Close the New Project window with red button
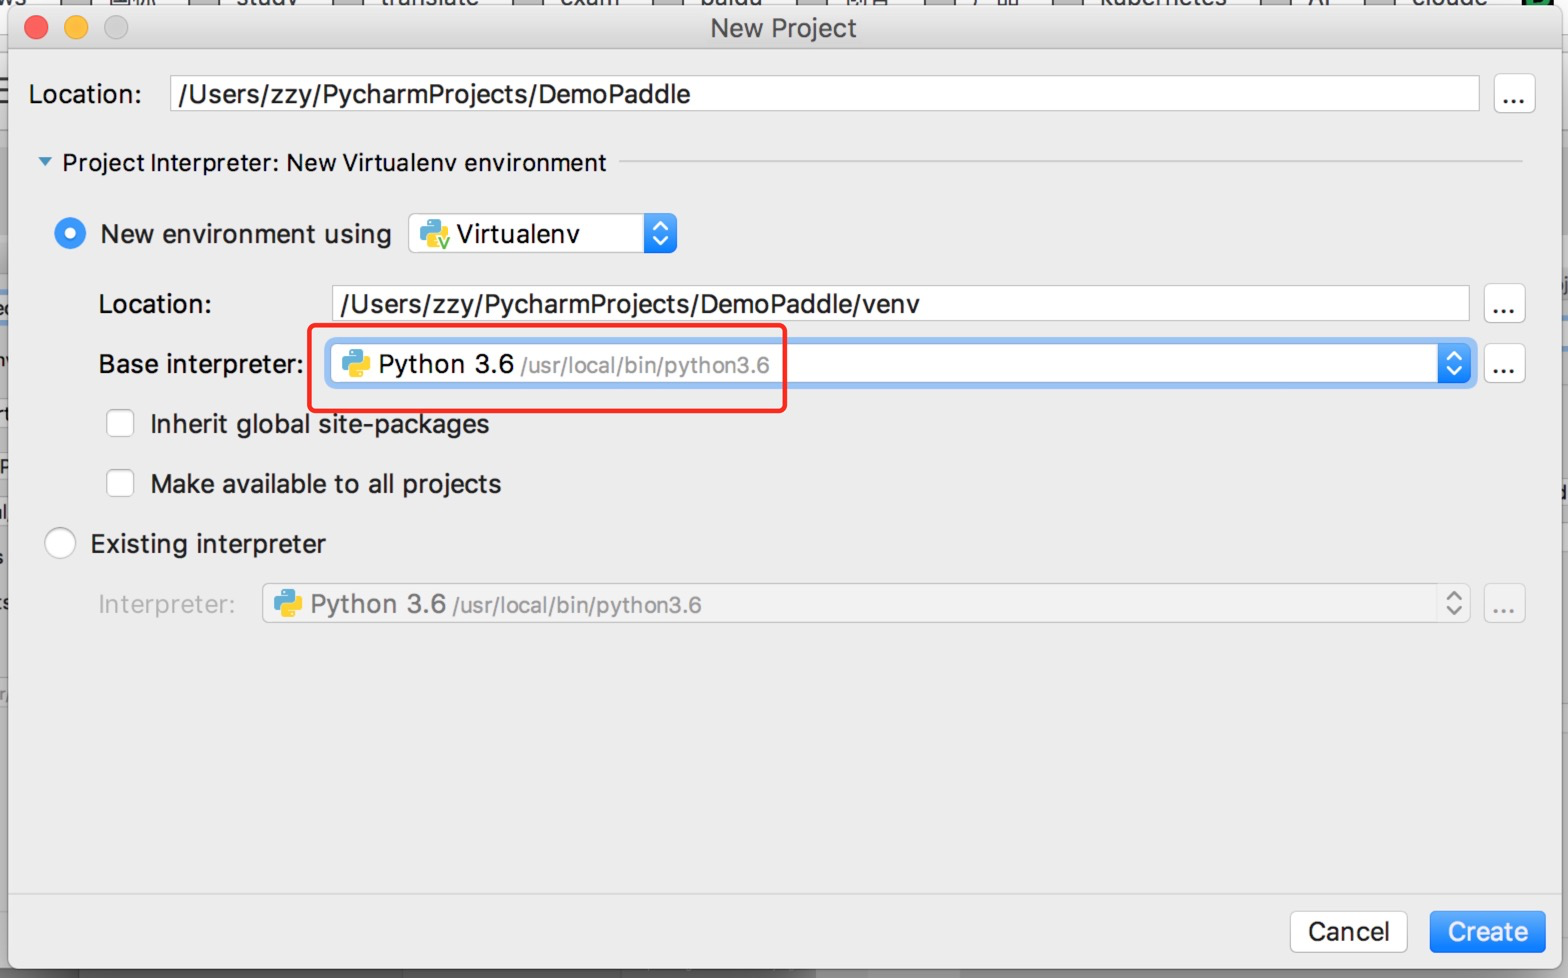 click(36, 28)
